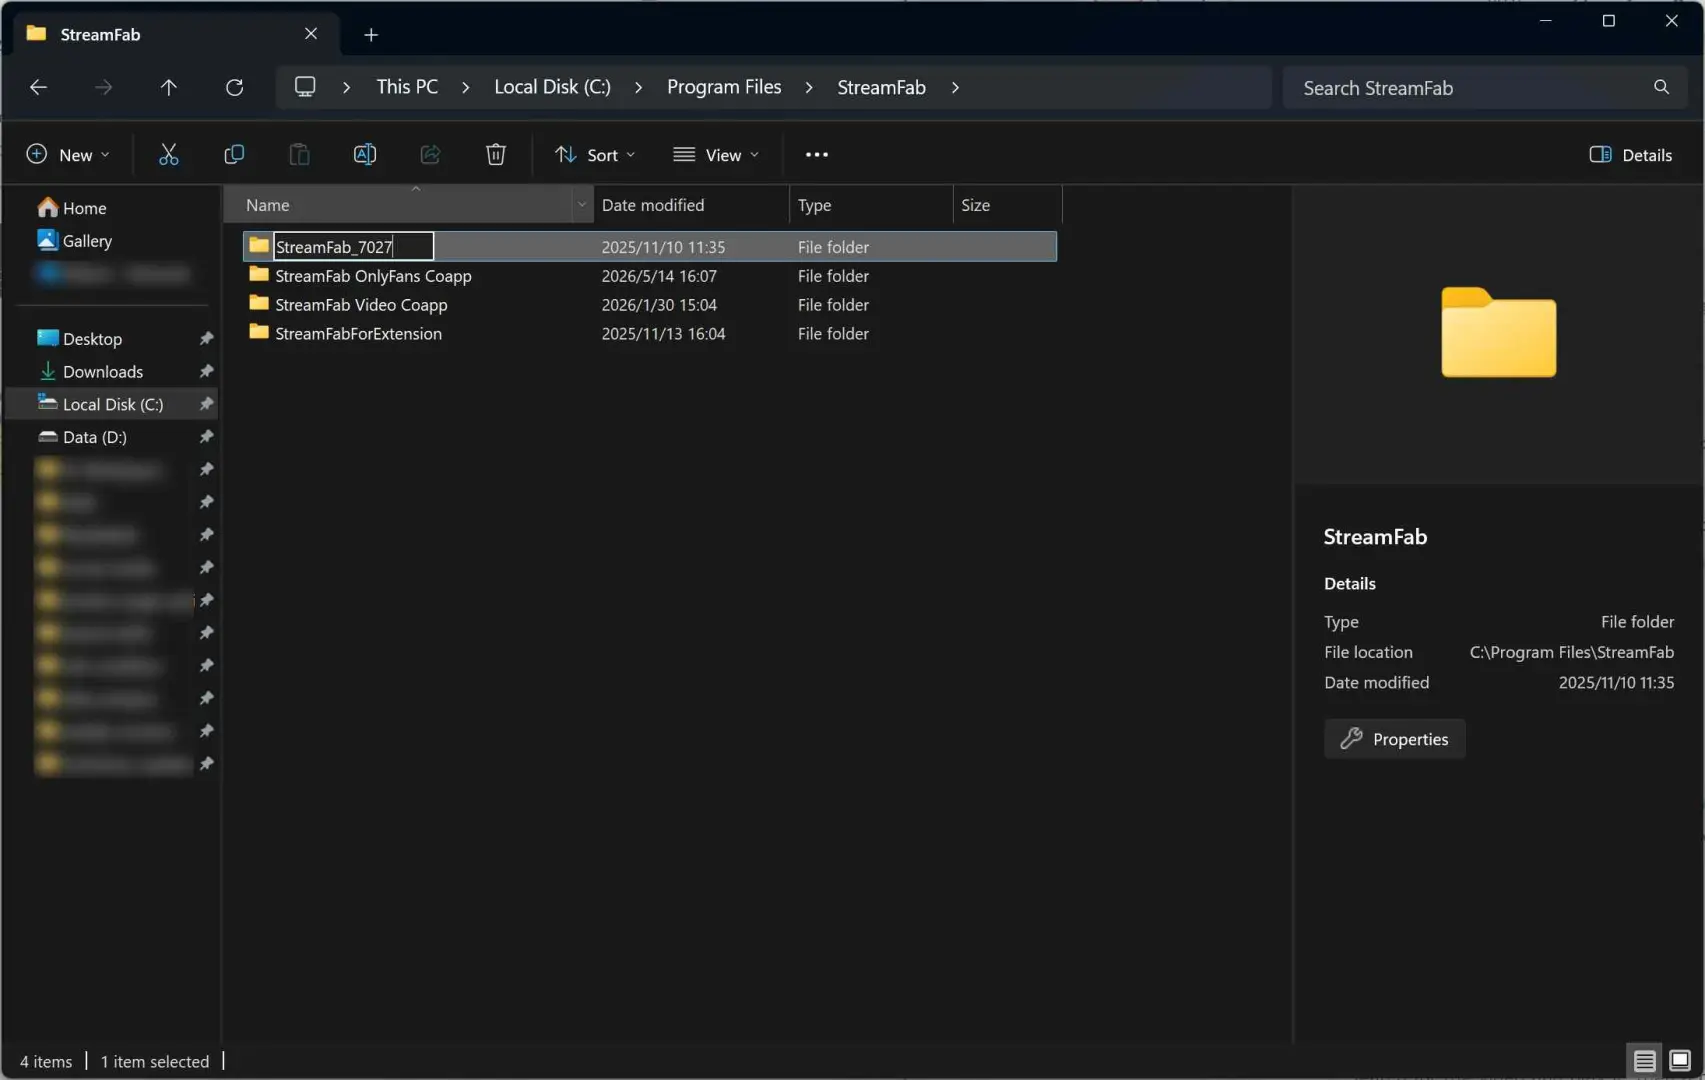Close the StreamFab tab

(x=311, y=34)
